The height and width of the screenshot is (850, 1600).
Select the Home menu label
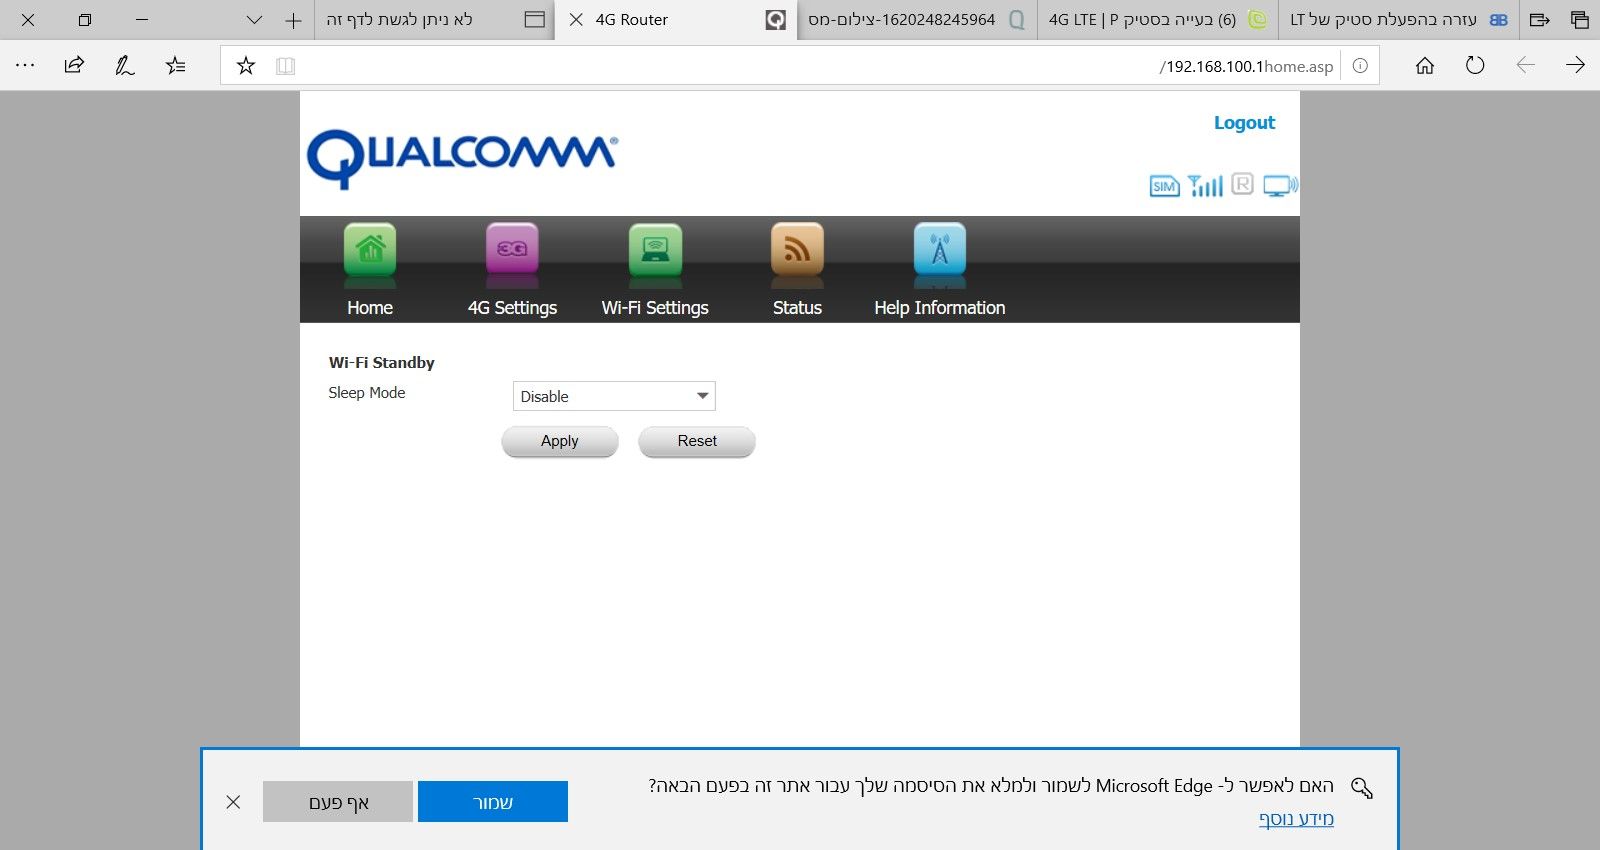370,308
